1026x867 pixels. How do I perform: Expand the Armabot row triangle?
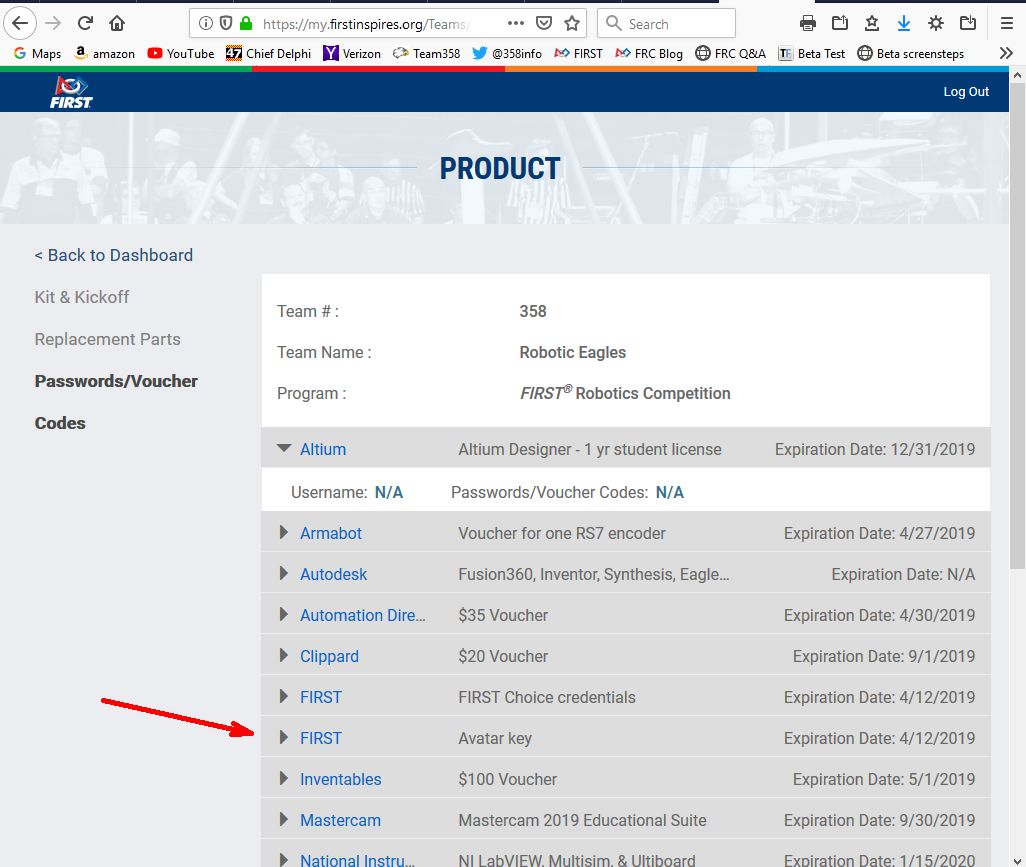coord(283,532)
